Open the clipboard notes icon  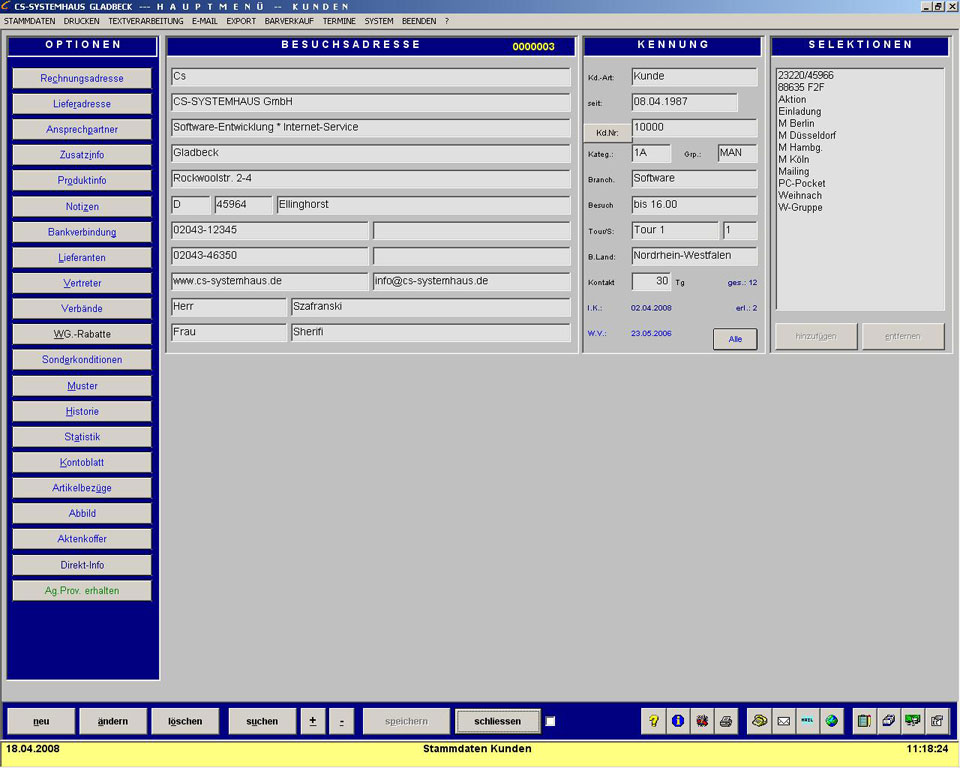[865, 721]
